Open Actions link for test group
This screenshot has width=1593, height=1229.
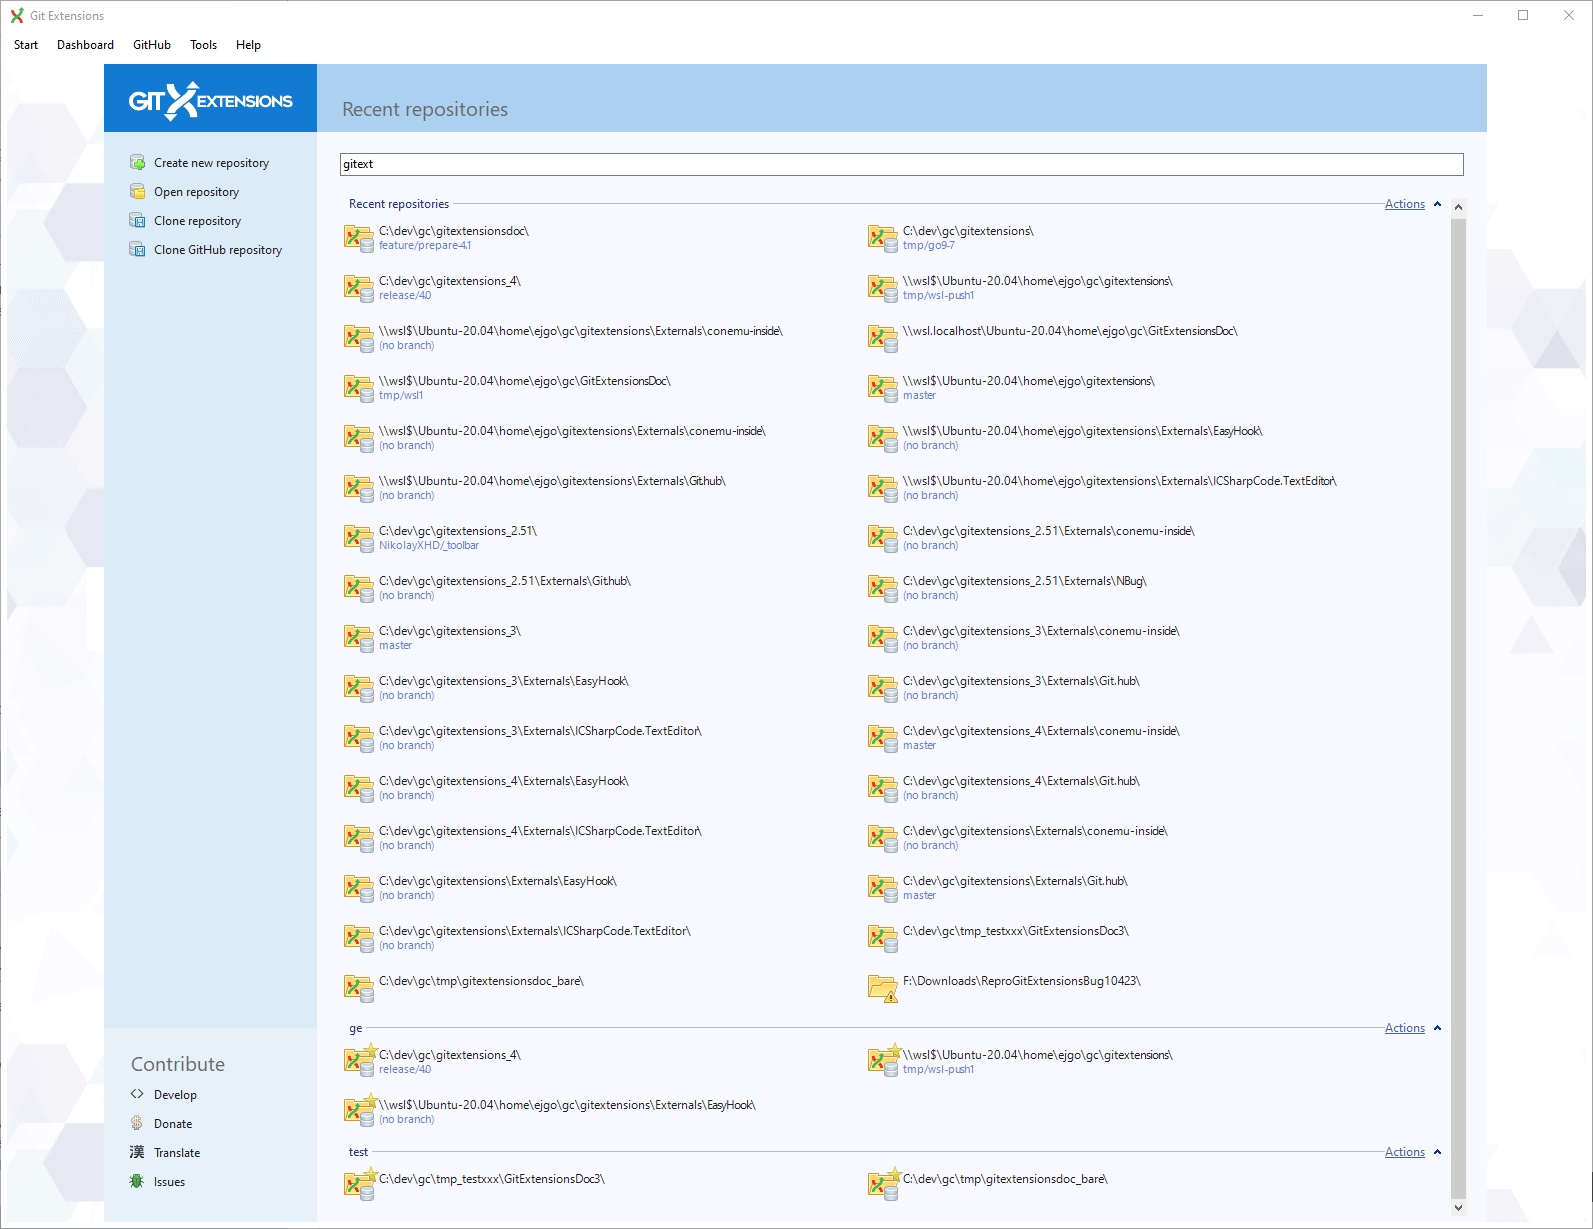[1404, 1152]
